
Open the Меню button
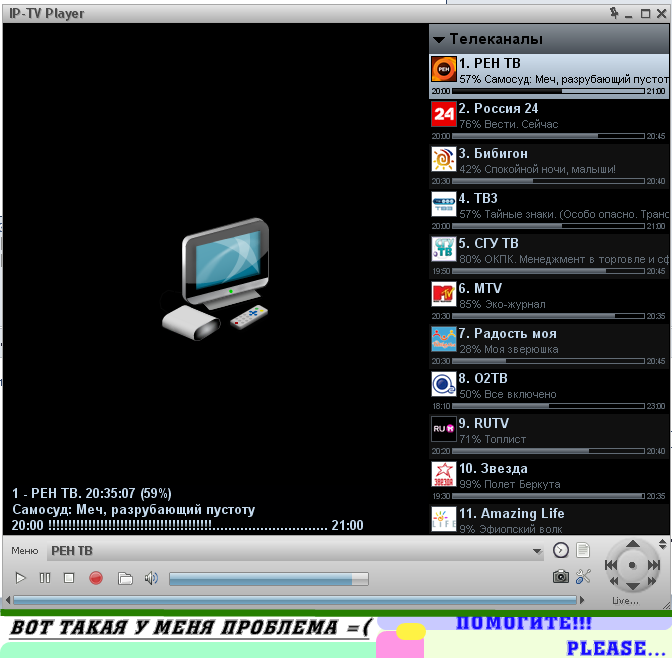(x=24, y=551)
